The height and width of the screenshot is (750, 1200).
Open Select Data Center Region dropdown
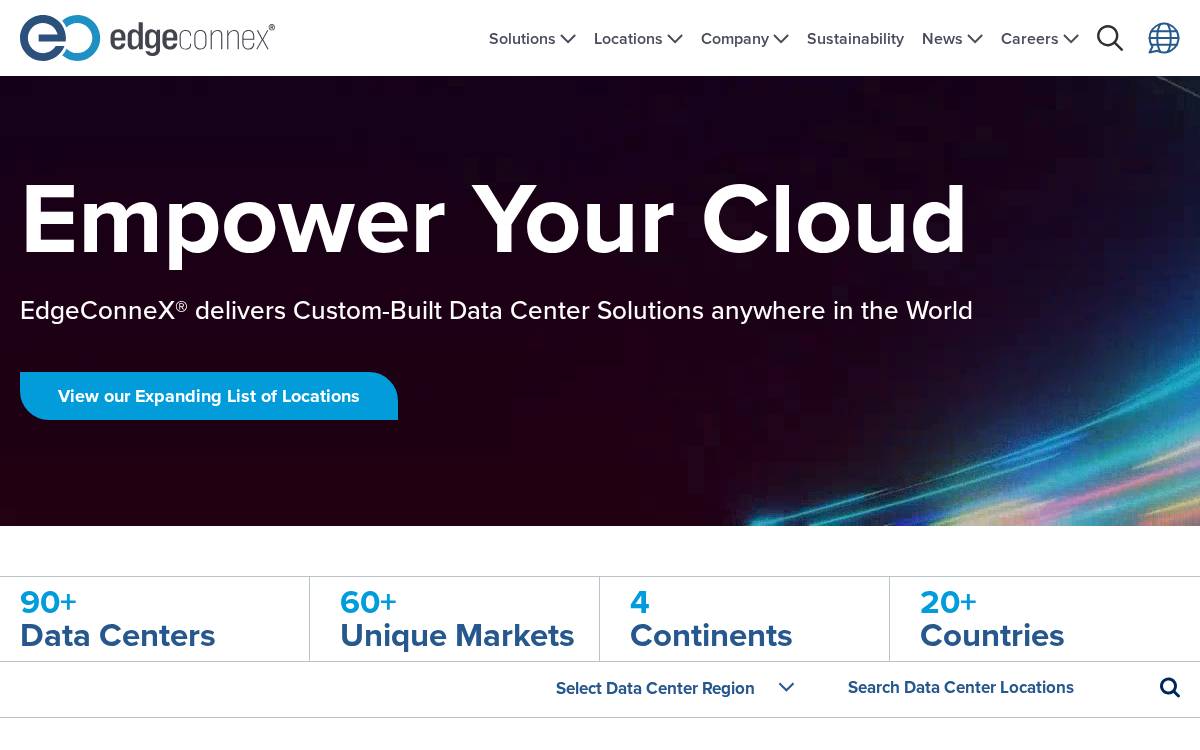coord(675,688)
